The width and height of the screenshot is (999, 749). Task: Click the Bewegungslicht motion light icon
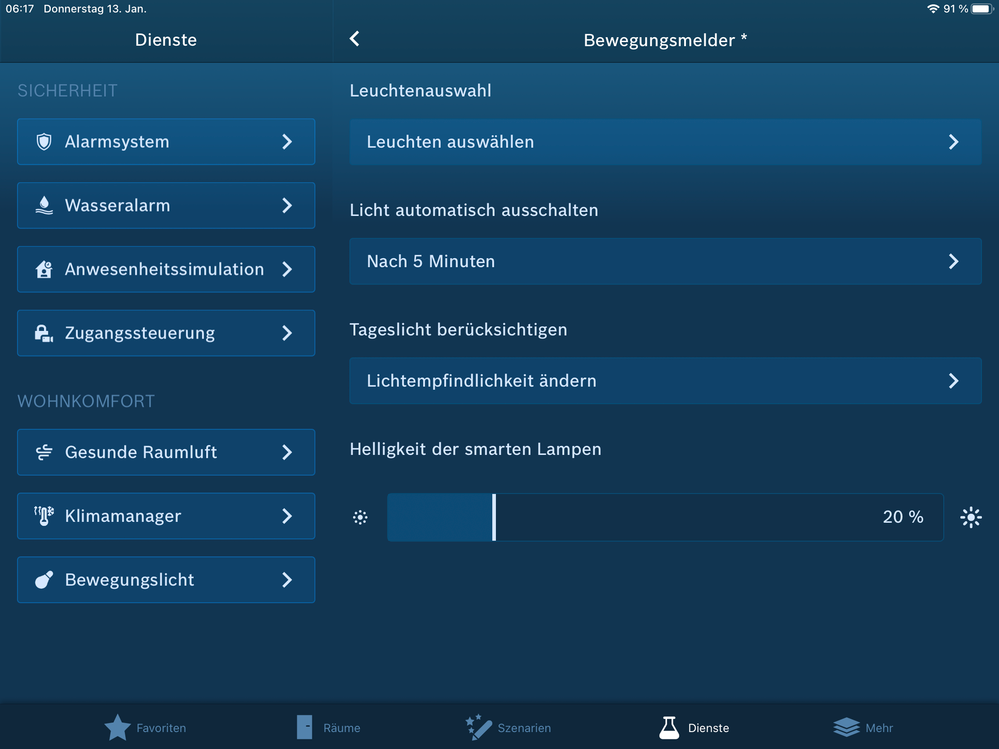pyautogui.click(x=43, y=580)
